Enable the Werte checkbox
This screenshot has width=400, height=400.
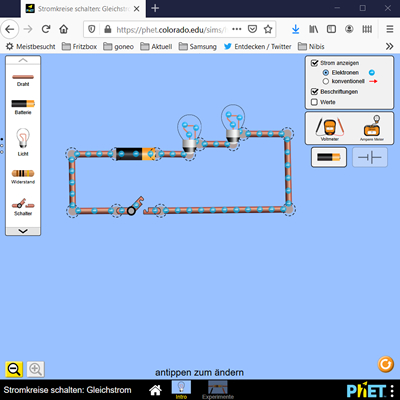(x=314, y=102)
